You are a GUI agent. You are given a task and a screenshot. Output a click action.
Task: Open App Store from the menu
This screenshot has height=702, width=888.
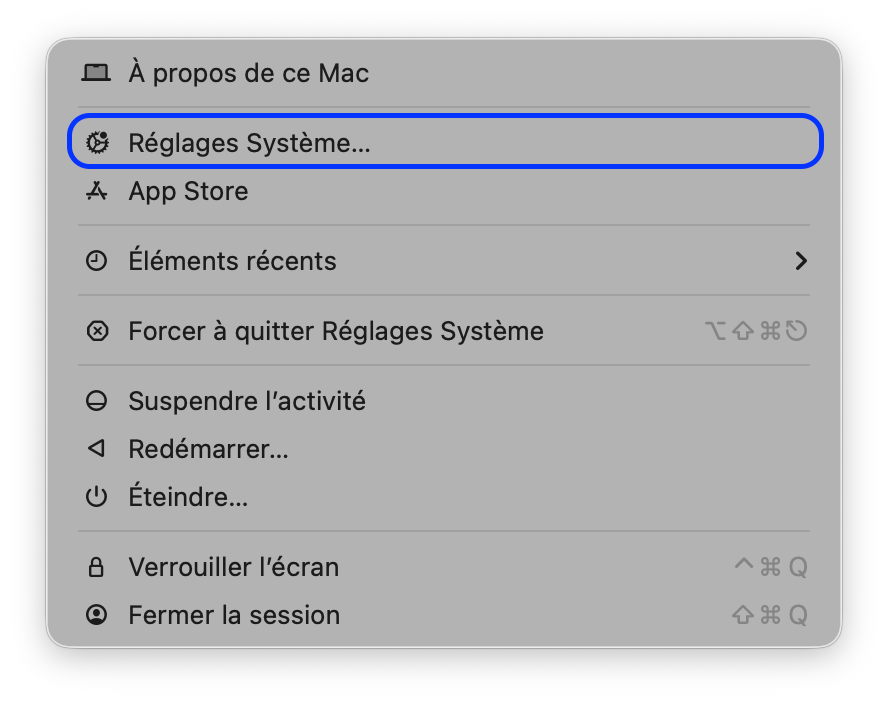tap(188, 191)
